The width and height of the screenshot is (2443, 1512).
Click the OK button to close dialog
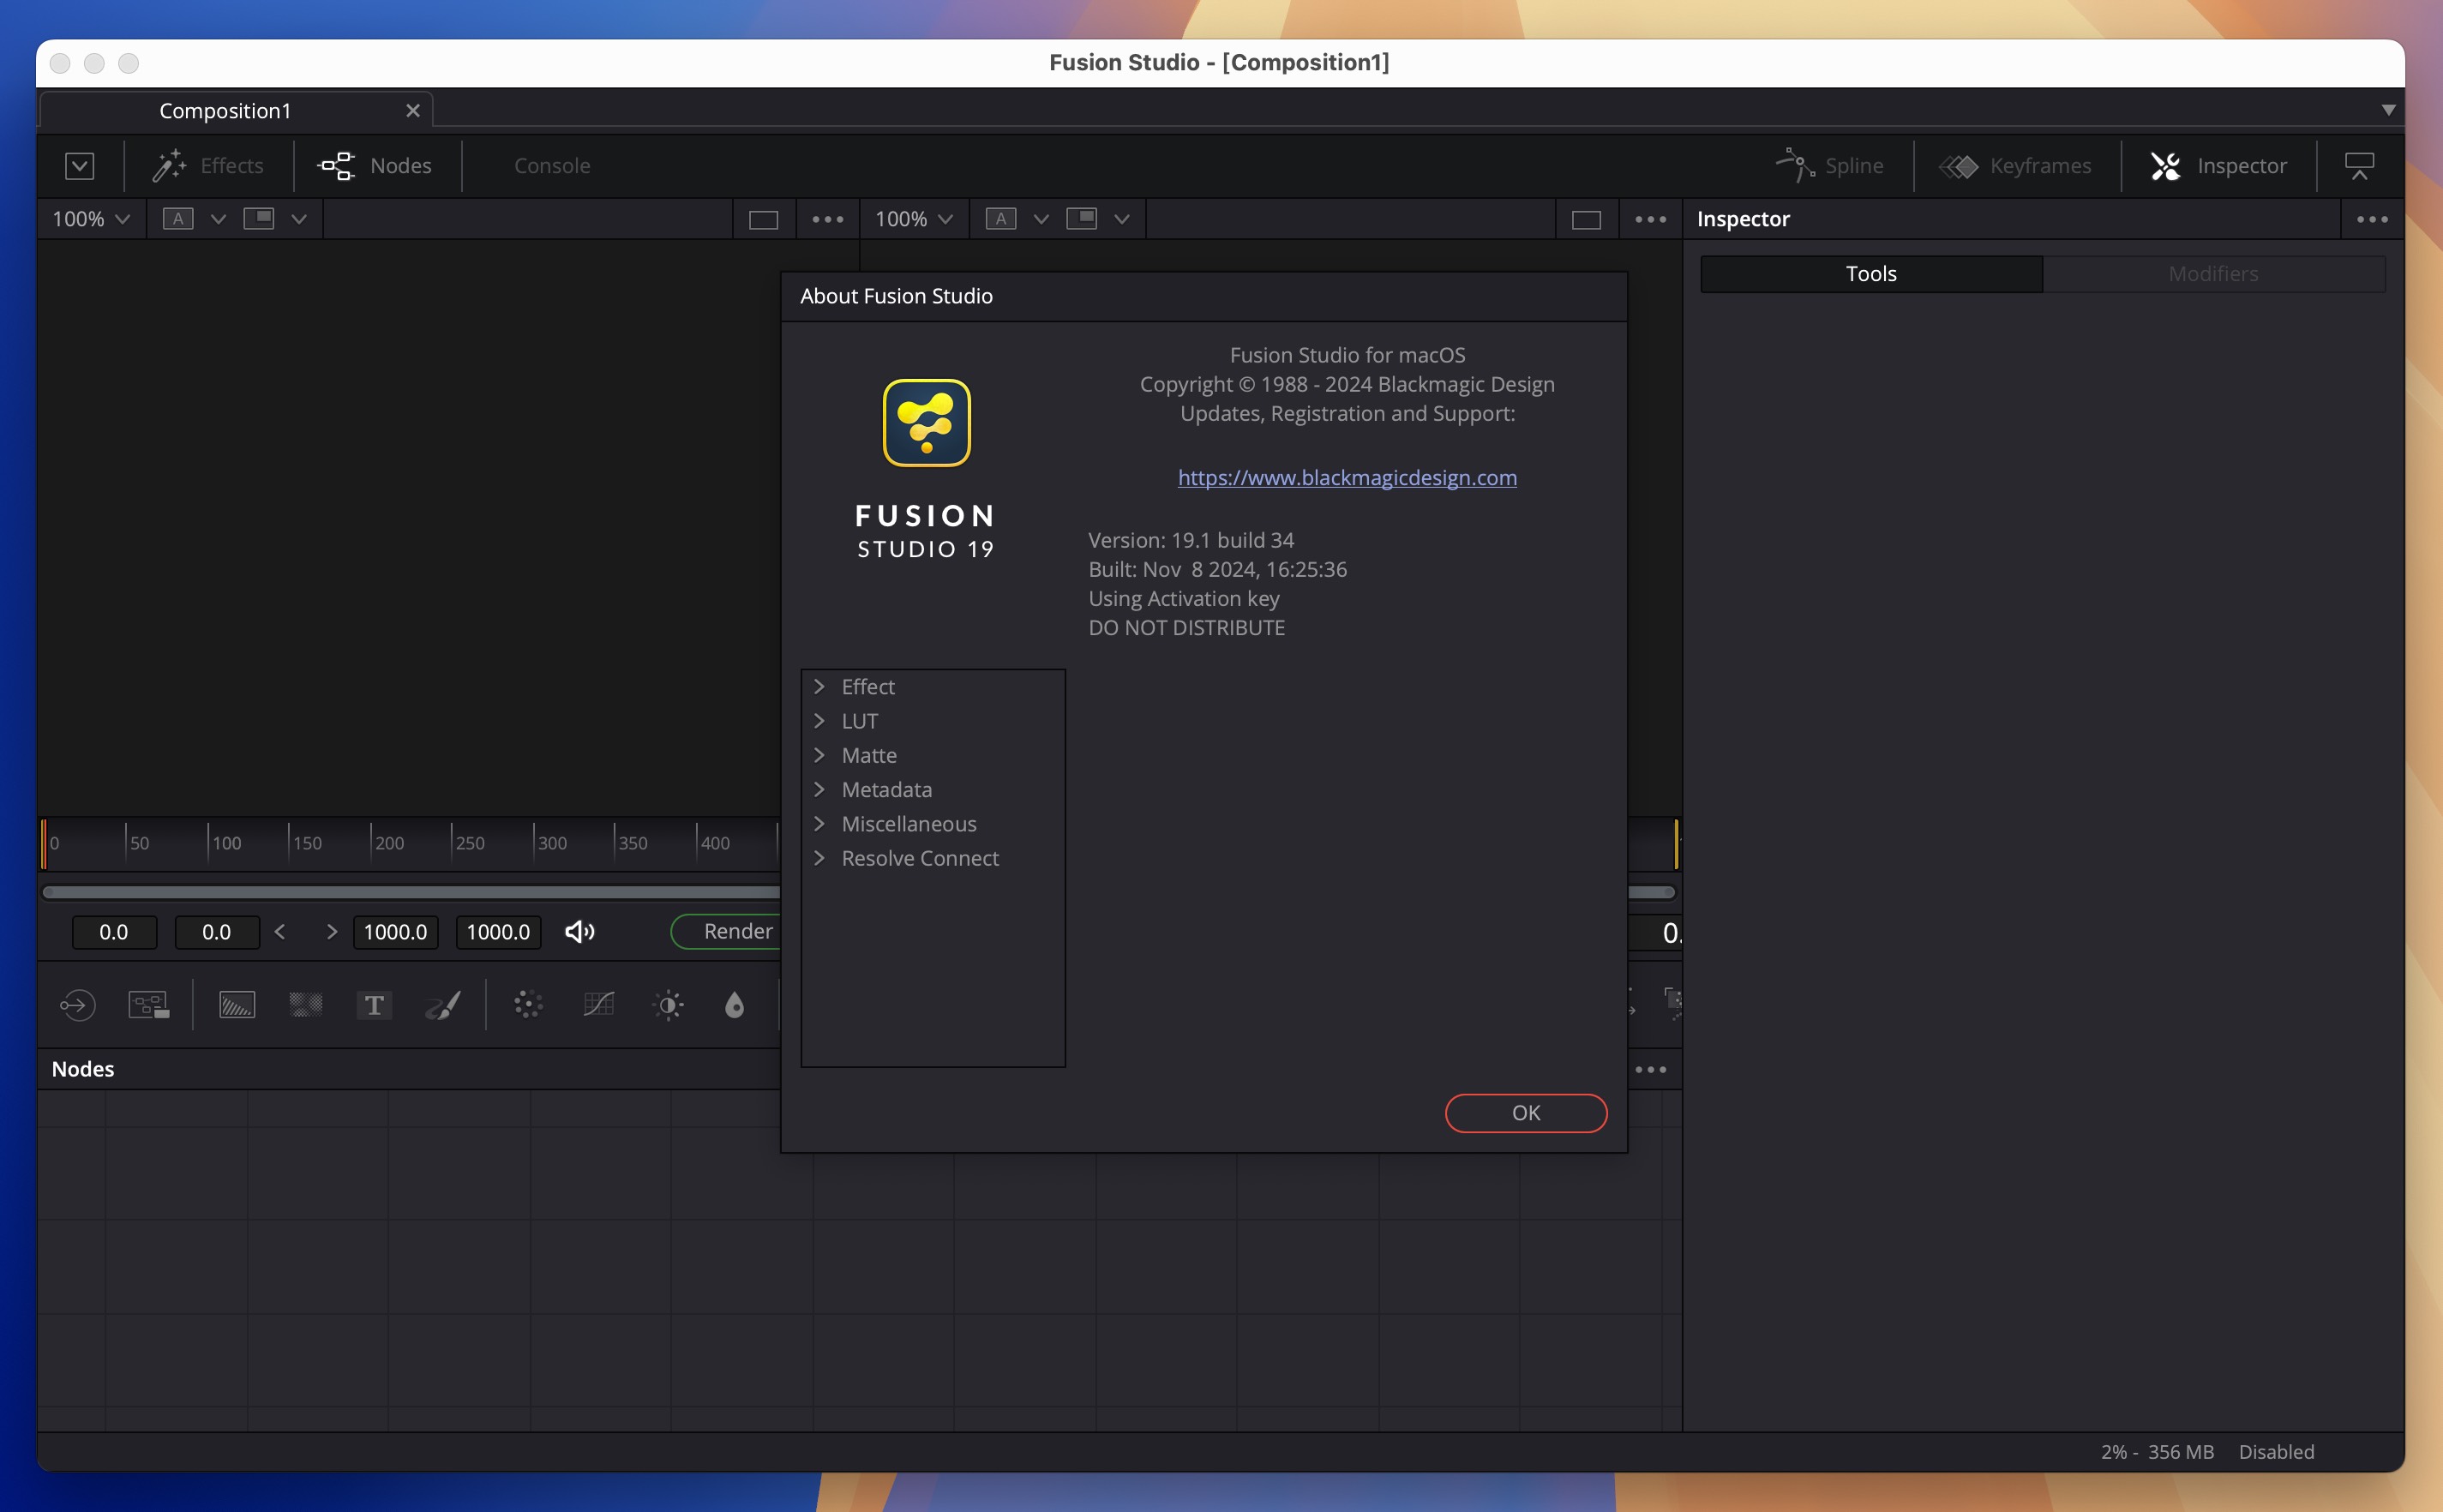click(x=1525, y=1111)
